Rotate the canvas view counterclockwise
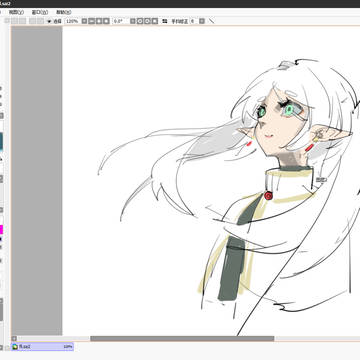 (x=140, y=21)
